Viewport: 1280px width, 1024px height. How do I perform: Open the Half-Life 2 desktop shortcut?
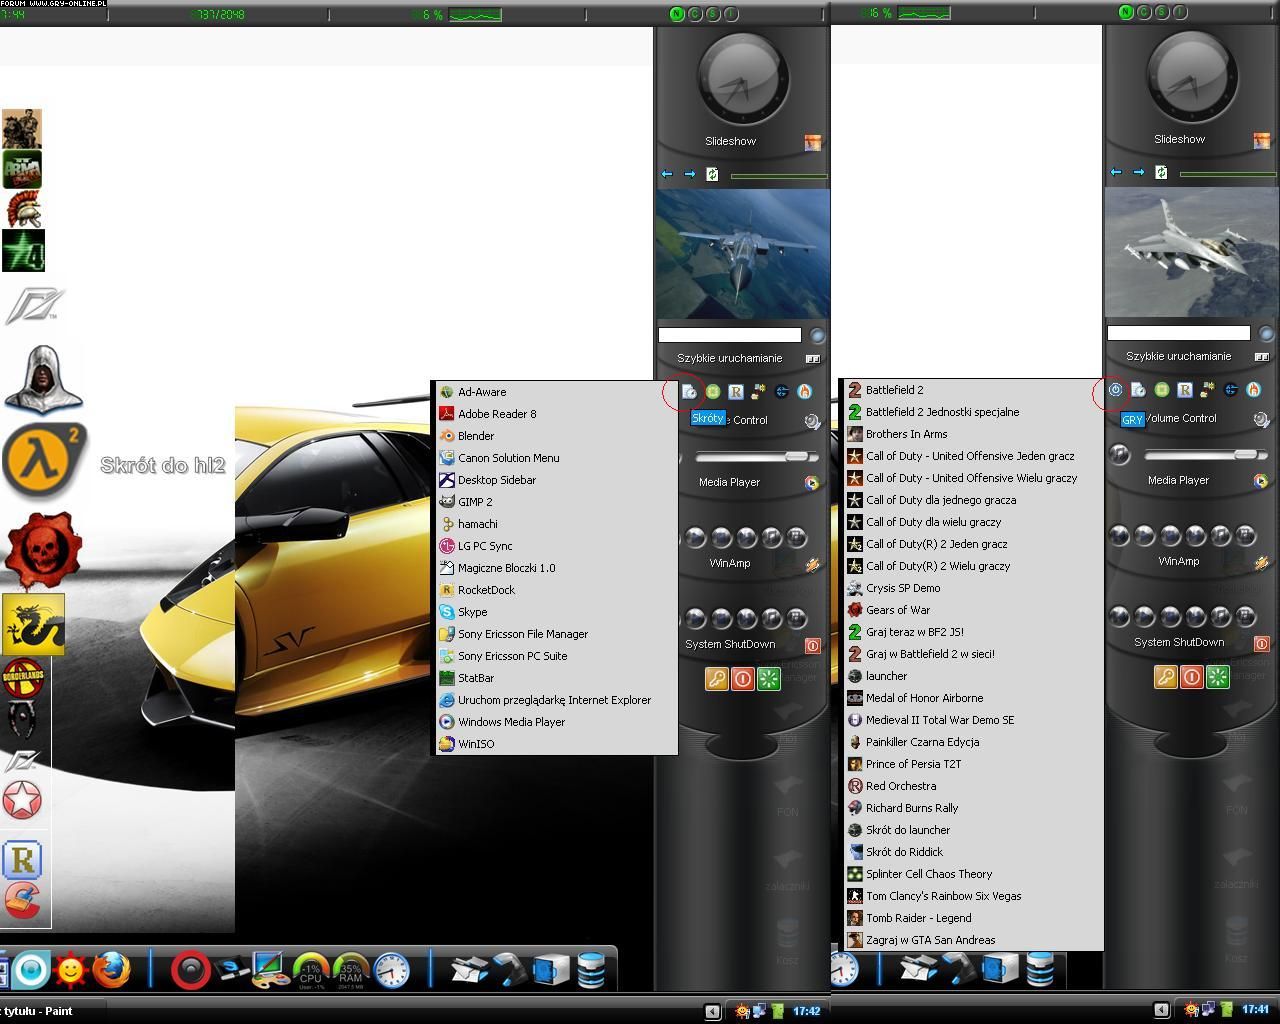(44, 461)
